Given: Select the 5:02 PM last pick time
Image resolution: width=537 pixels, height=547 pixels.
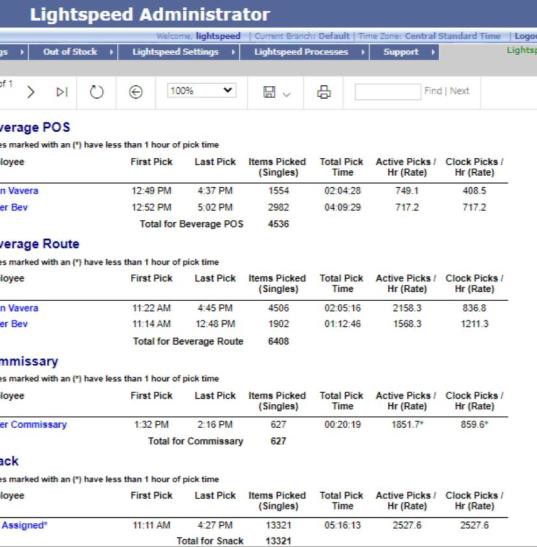Looking at the screenshot, I should pyautogui.click(x=215, y=207).
